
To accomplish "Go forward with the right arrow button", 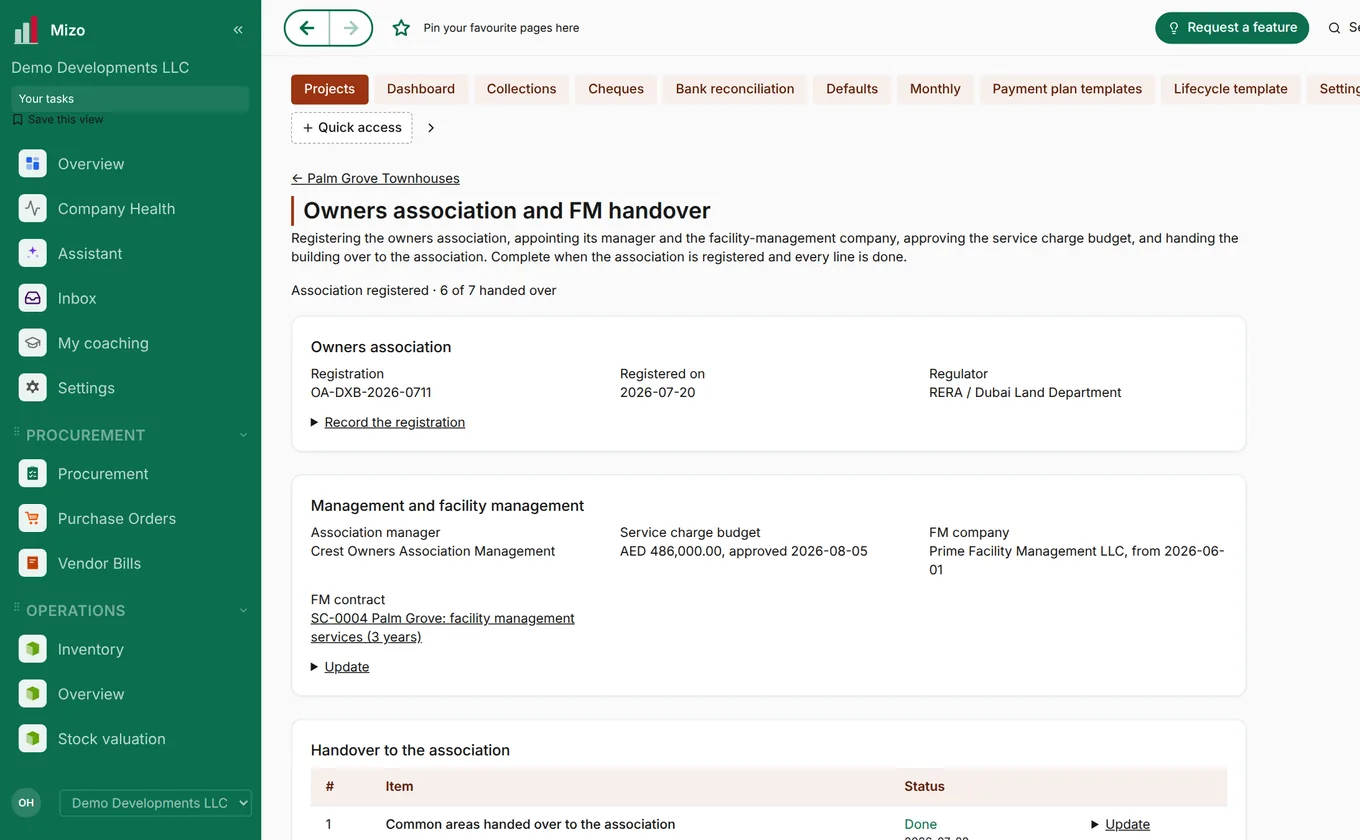I will pos(351,28).
